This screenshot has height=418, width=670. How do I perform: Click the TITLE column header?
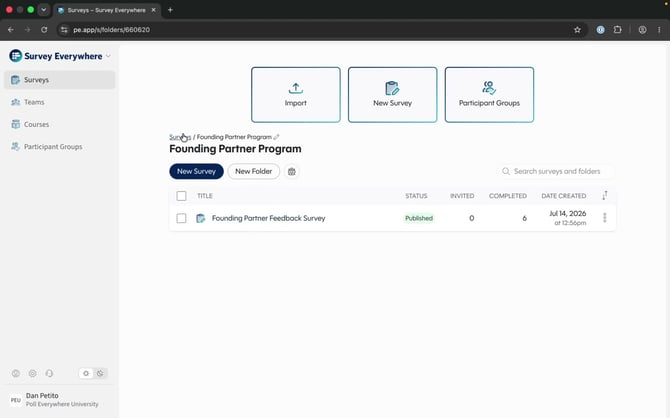[205, 196]
